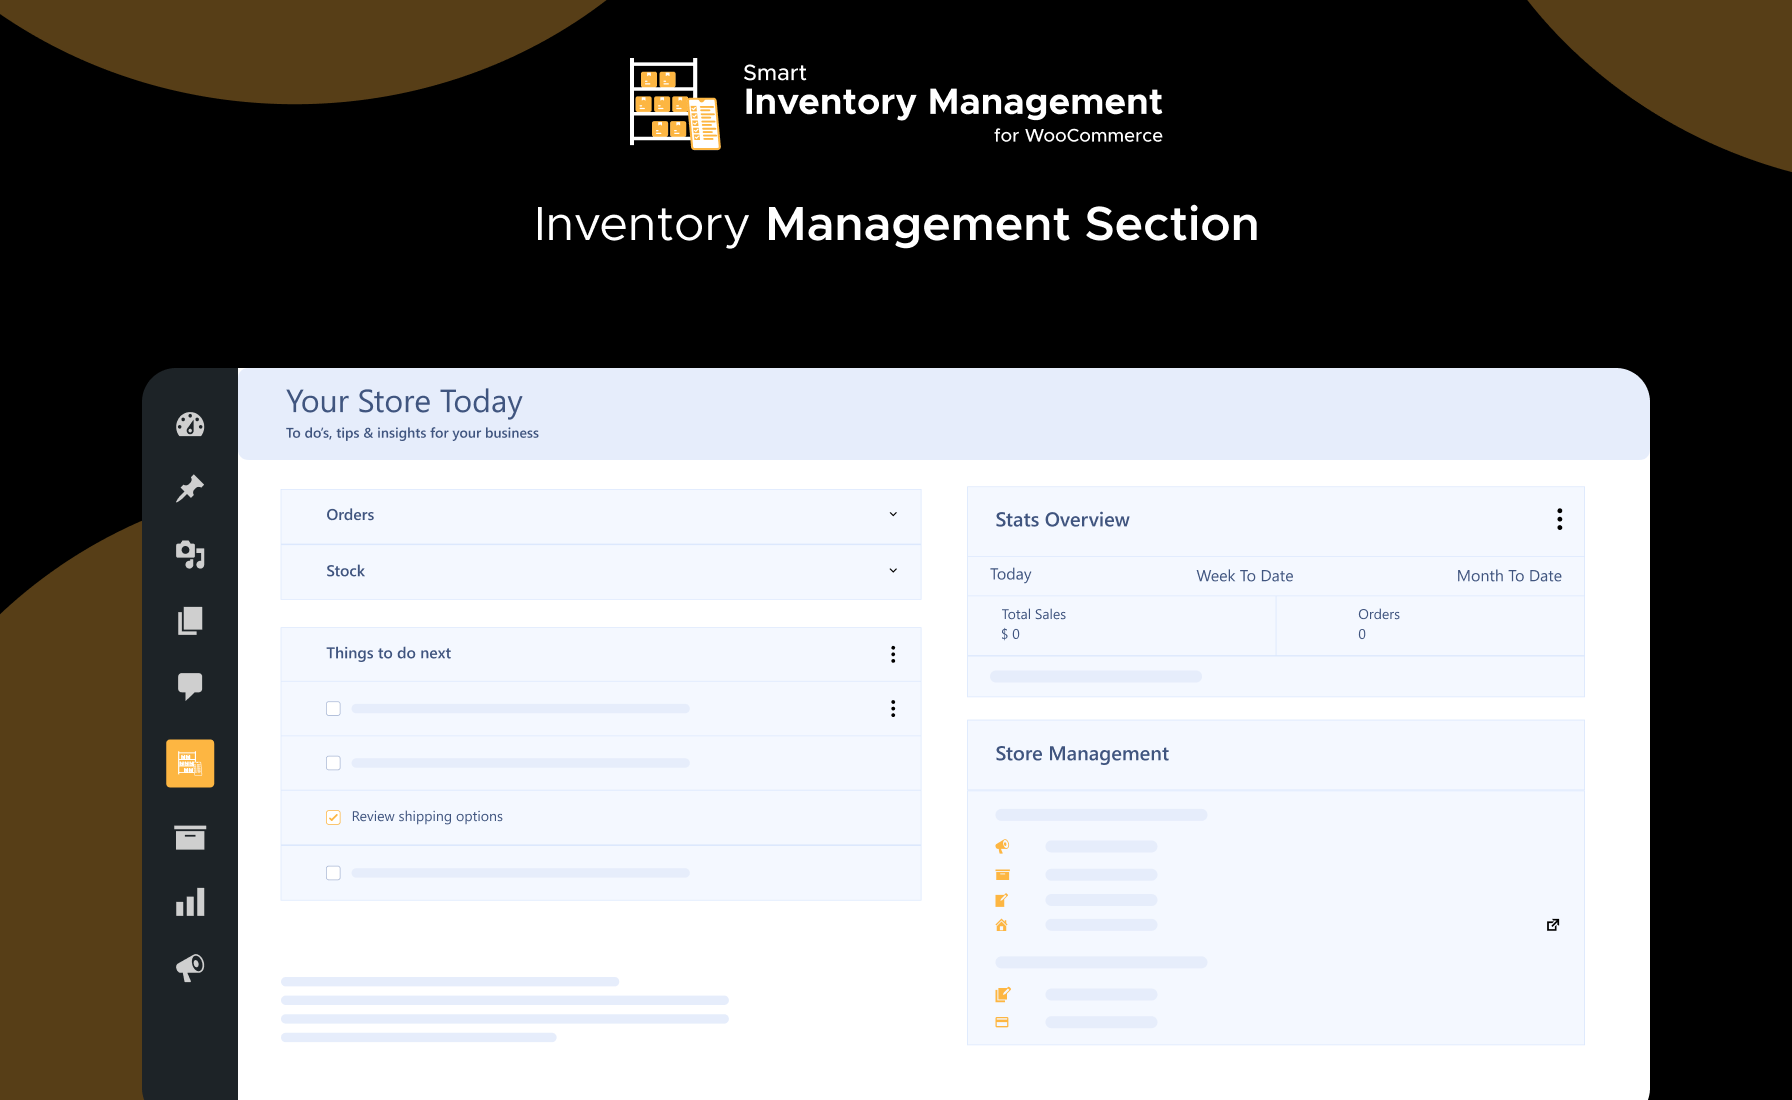This screenshot has height=1100, width=1792.
Task: Open the Stats Overview options menu
Action: (1559, 519)
